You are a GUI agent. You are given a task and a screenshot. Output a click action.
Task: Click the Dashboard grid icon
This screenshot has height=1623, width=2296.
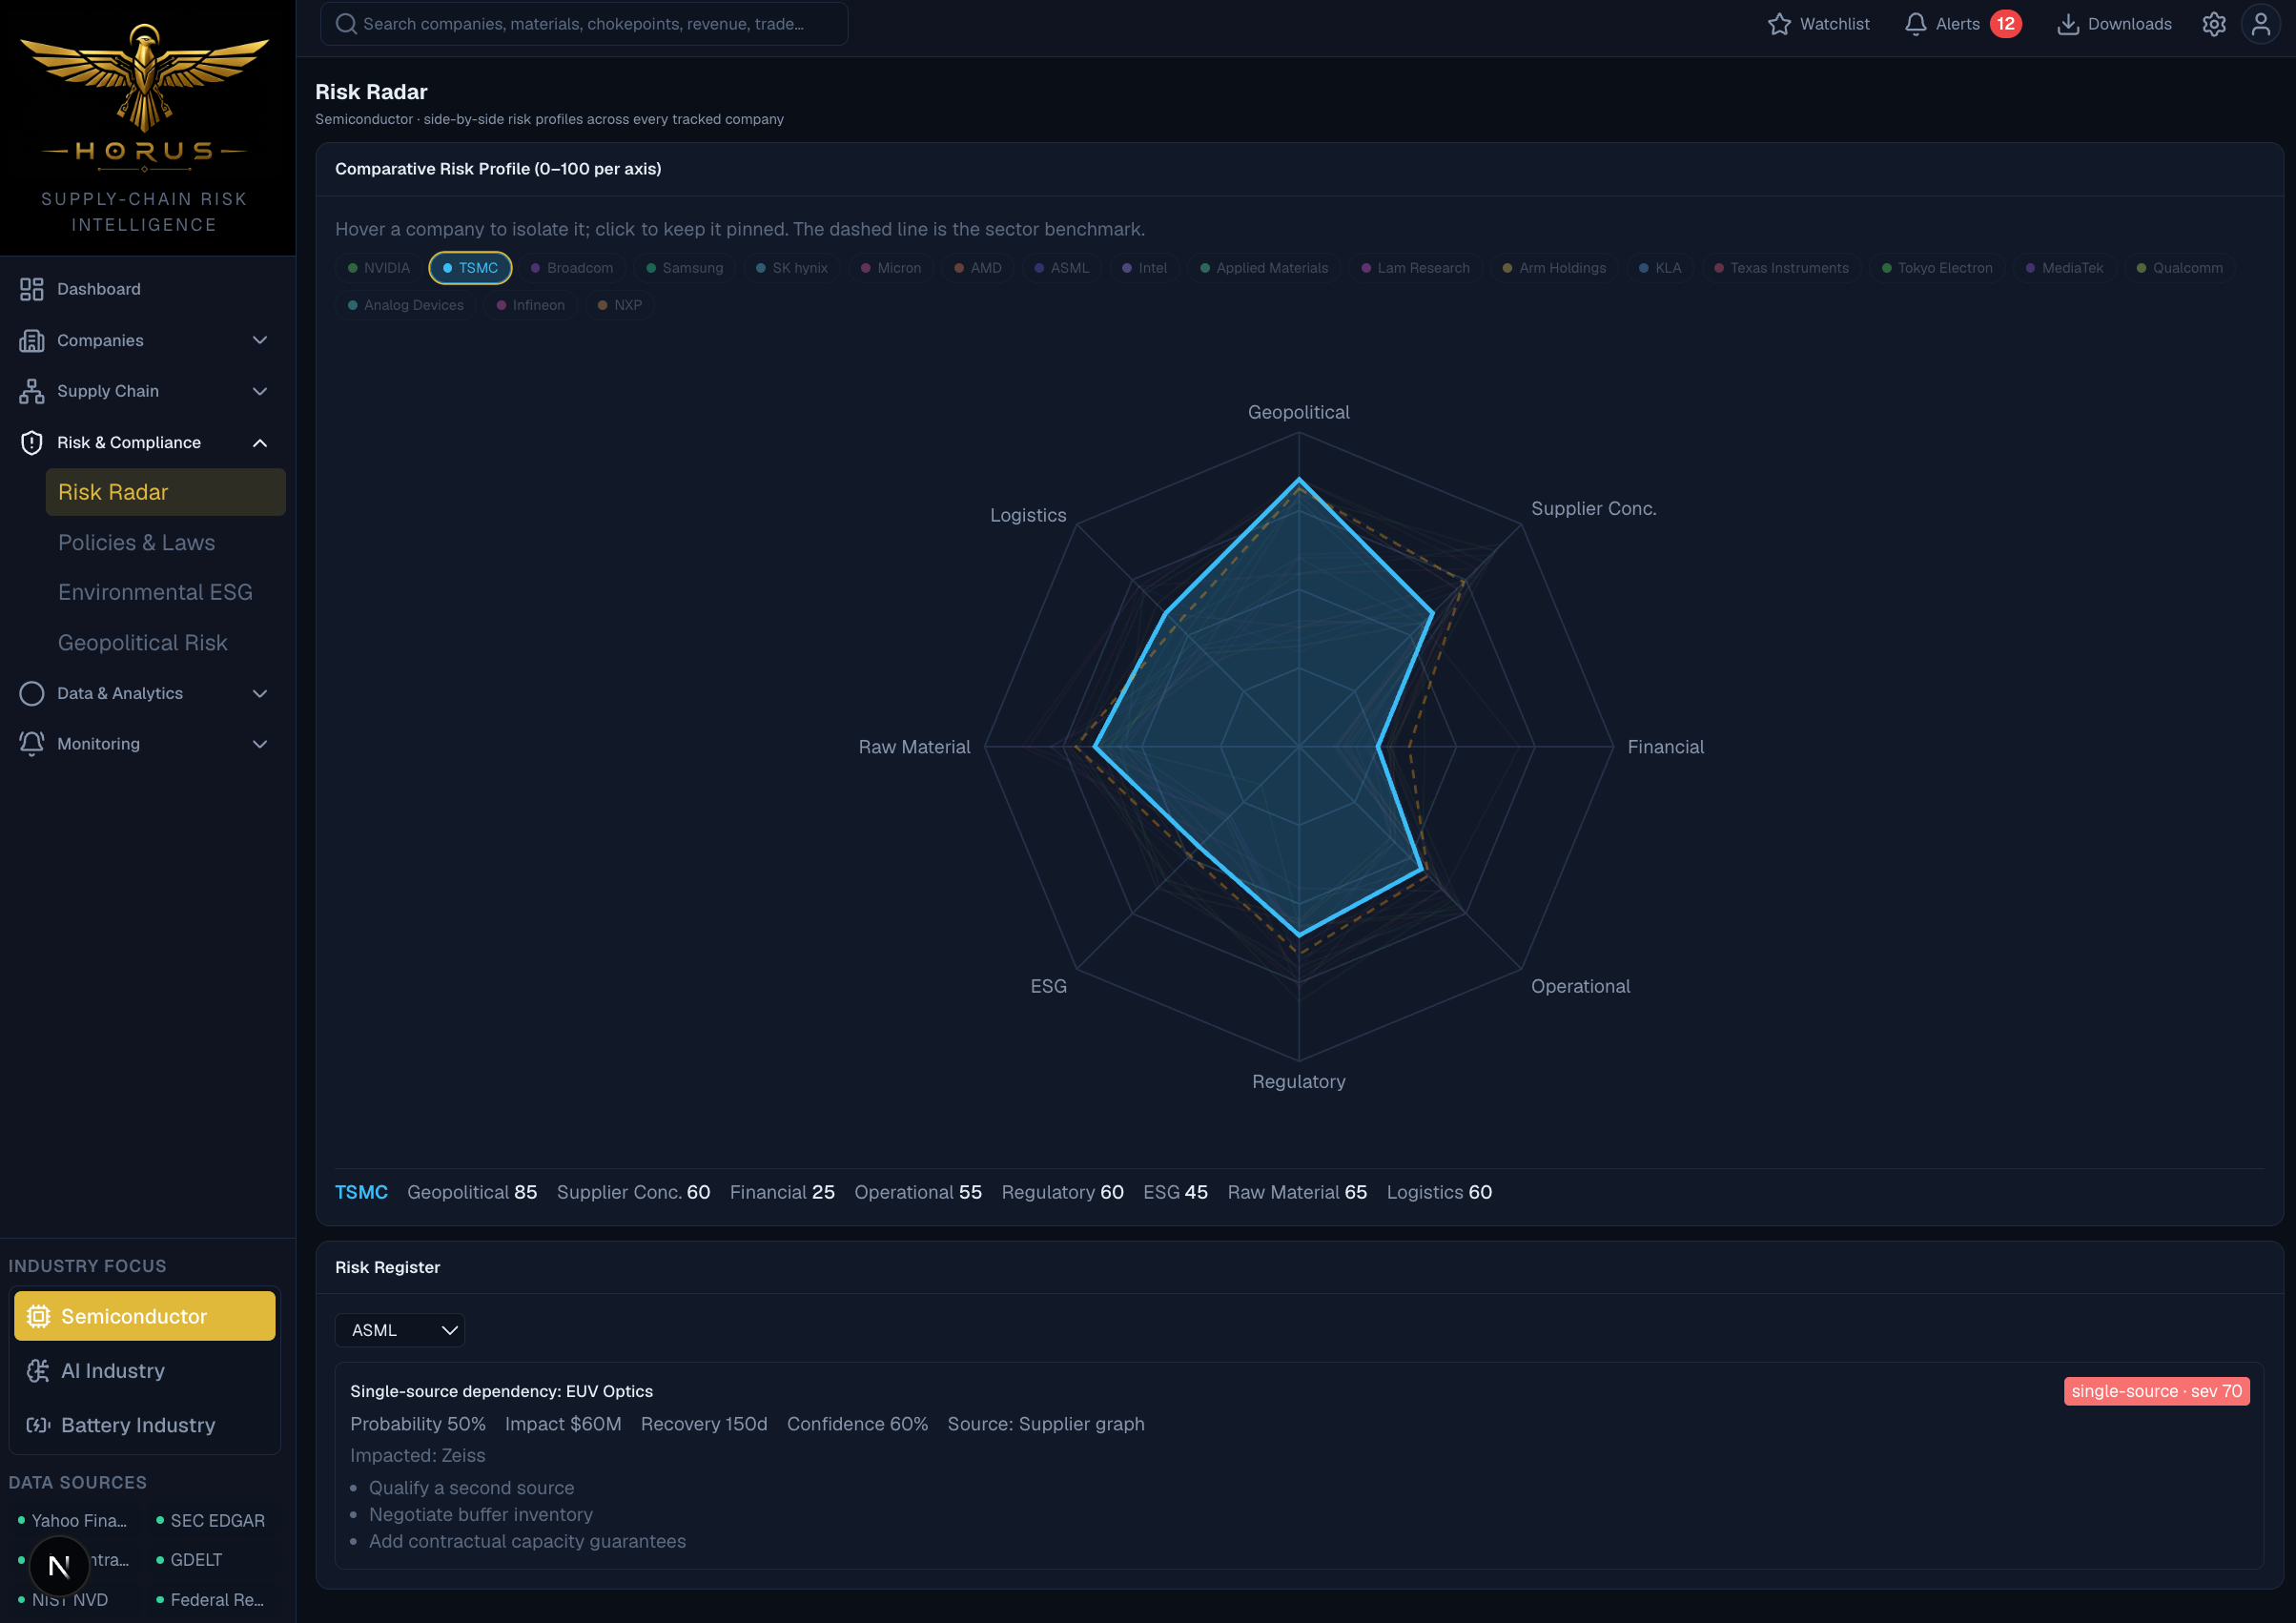32,289
